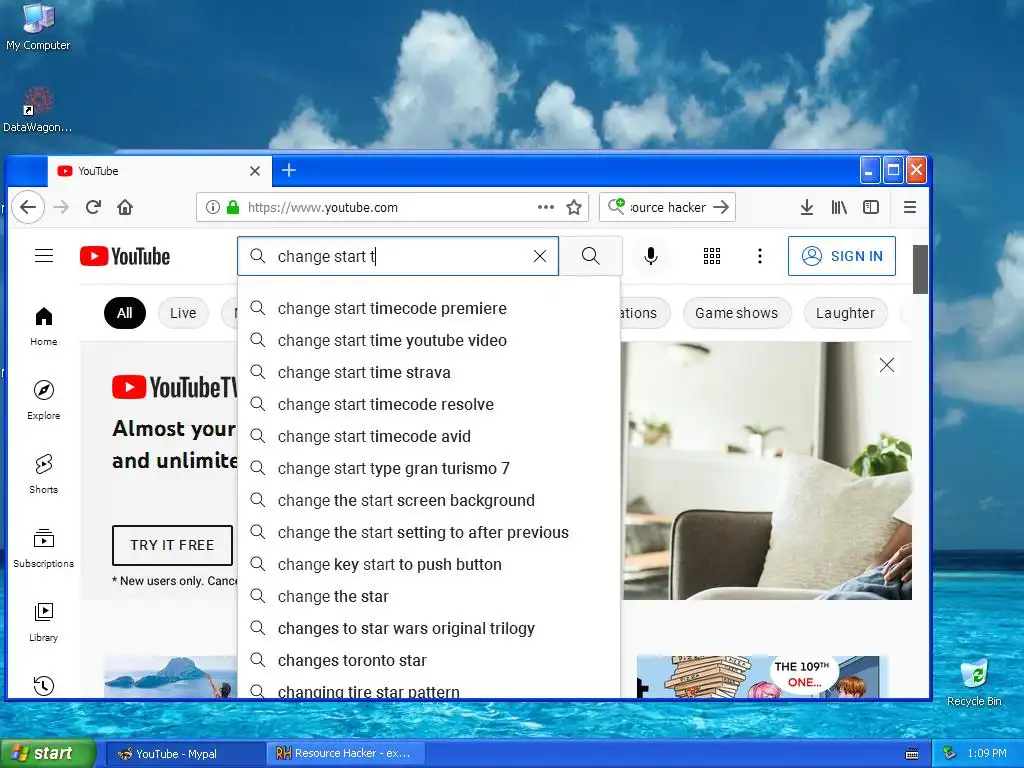Screen dimensions: 1024x768
Task: Select the Recycle Bin desktop icon
Action: tap(974, 682)
